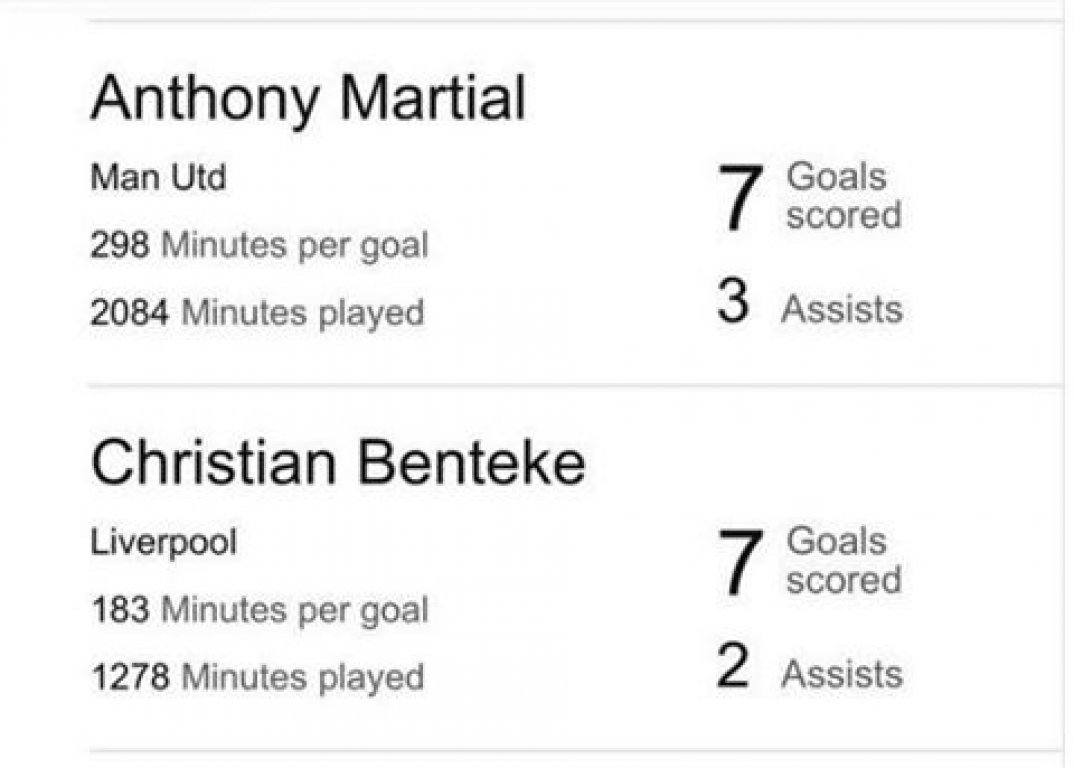Click 298 Minutes per goal stat
Screen dimensions: 1074x768
(260, 245)
